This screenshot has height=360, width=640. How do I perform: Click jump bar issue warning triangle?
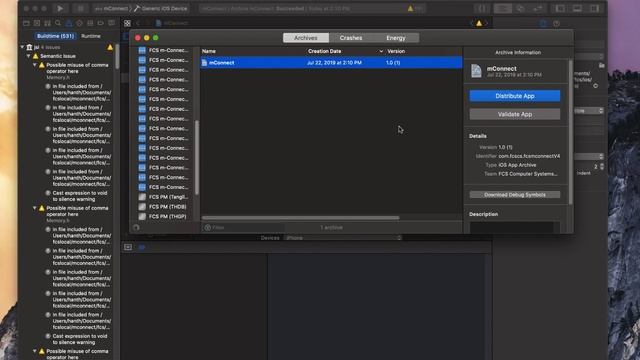(x=479, y=23)
